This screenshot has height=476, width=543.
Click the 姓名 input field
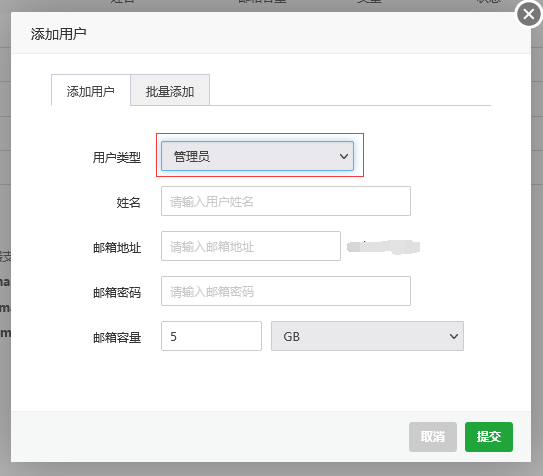point(286,201)
